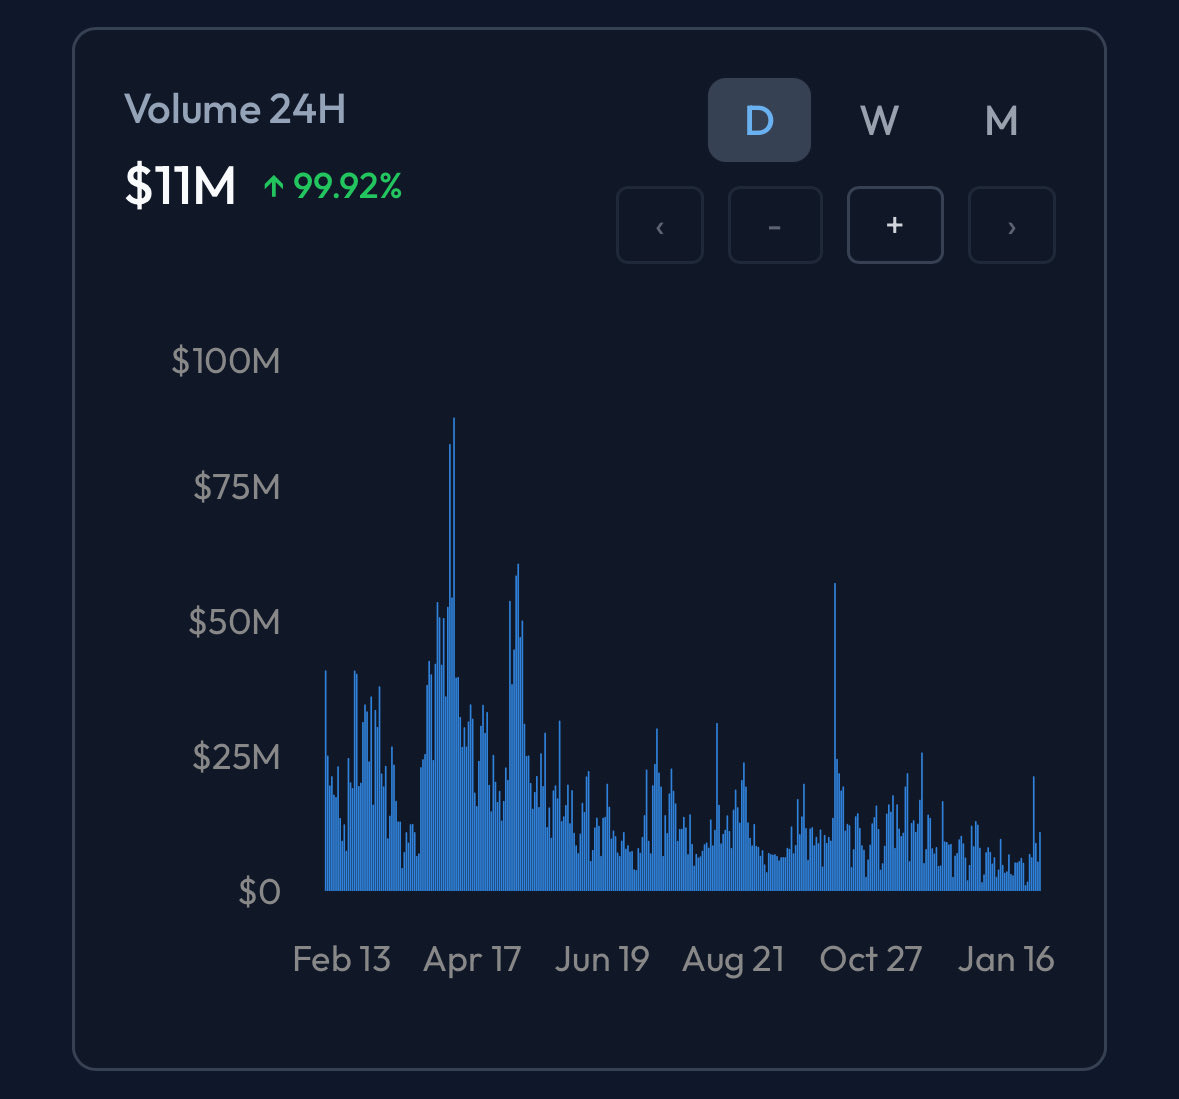Zoom in chart with plus button

895,226
